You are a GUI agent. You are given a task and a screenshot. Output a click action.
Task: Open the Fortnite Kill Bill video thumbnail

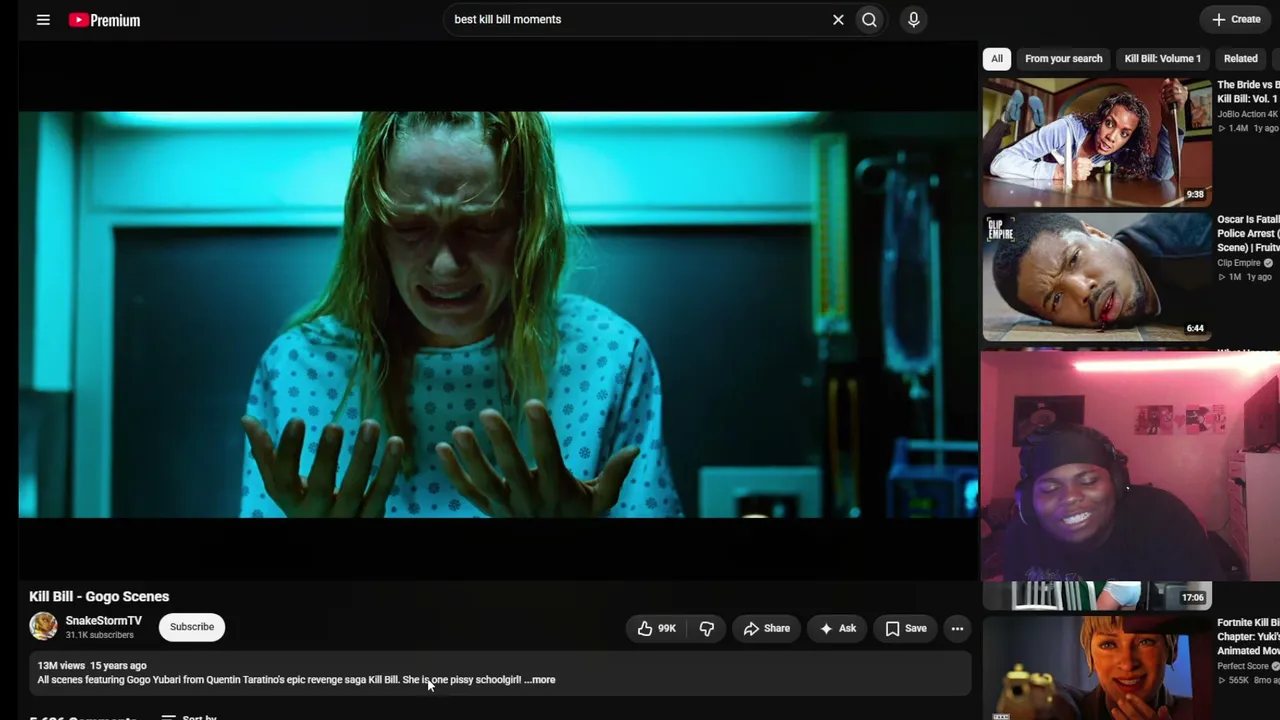1097,668
